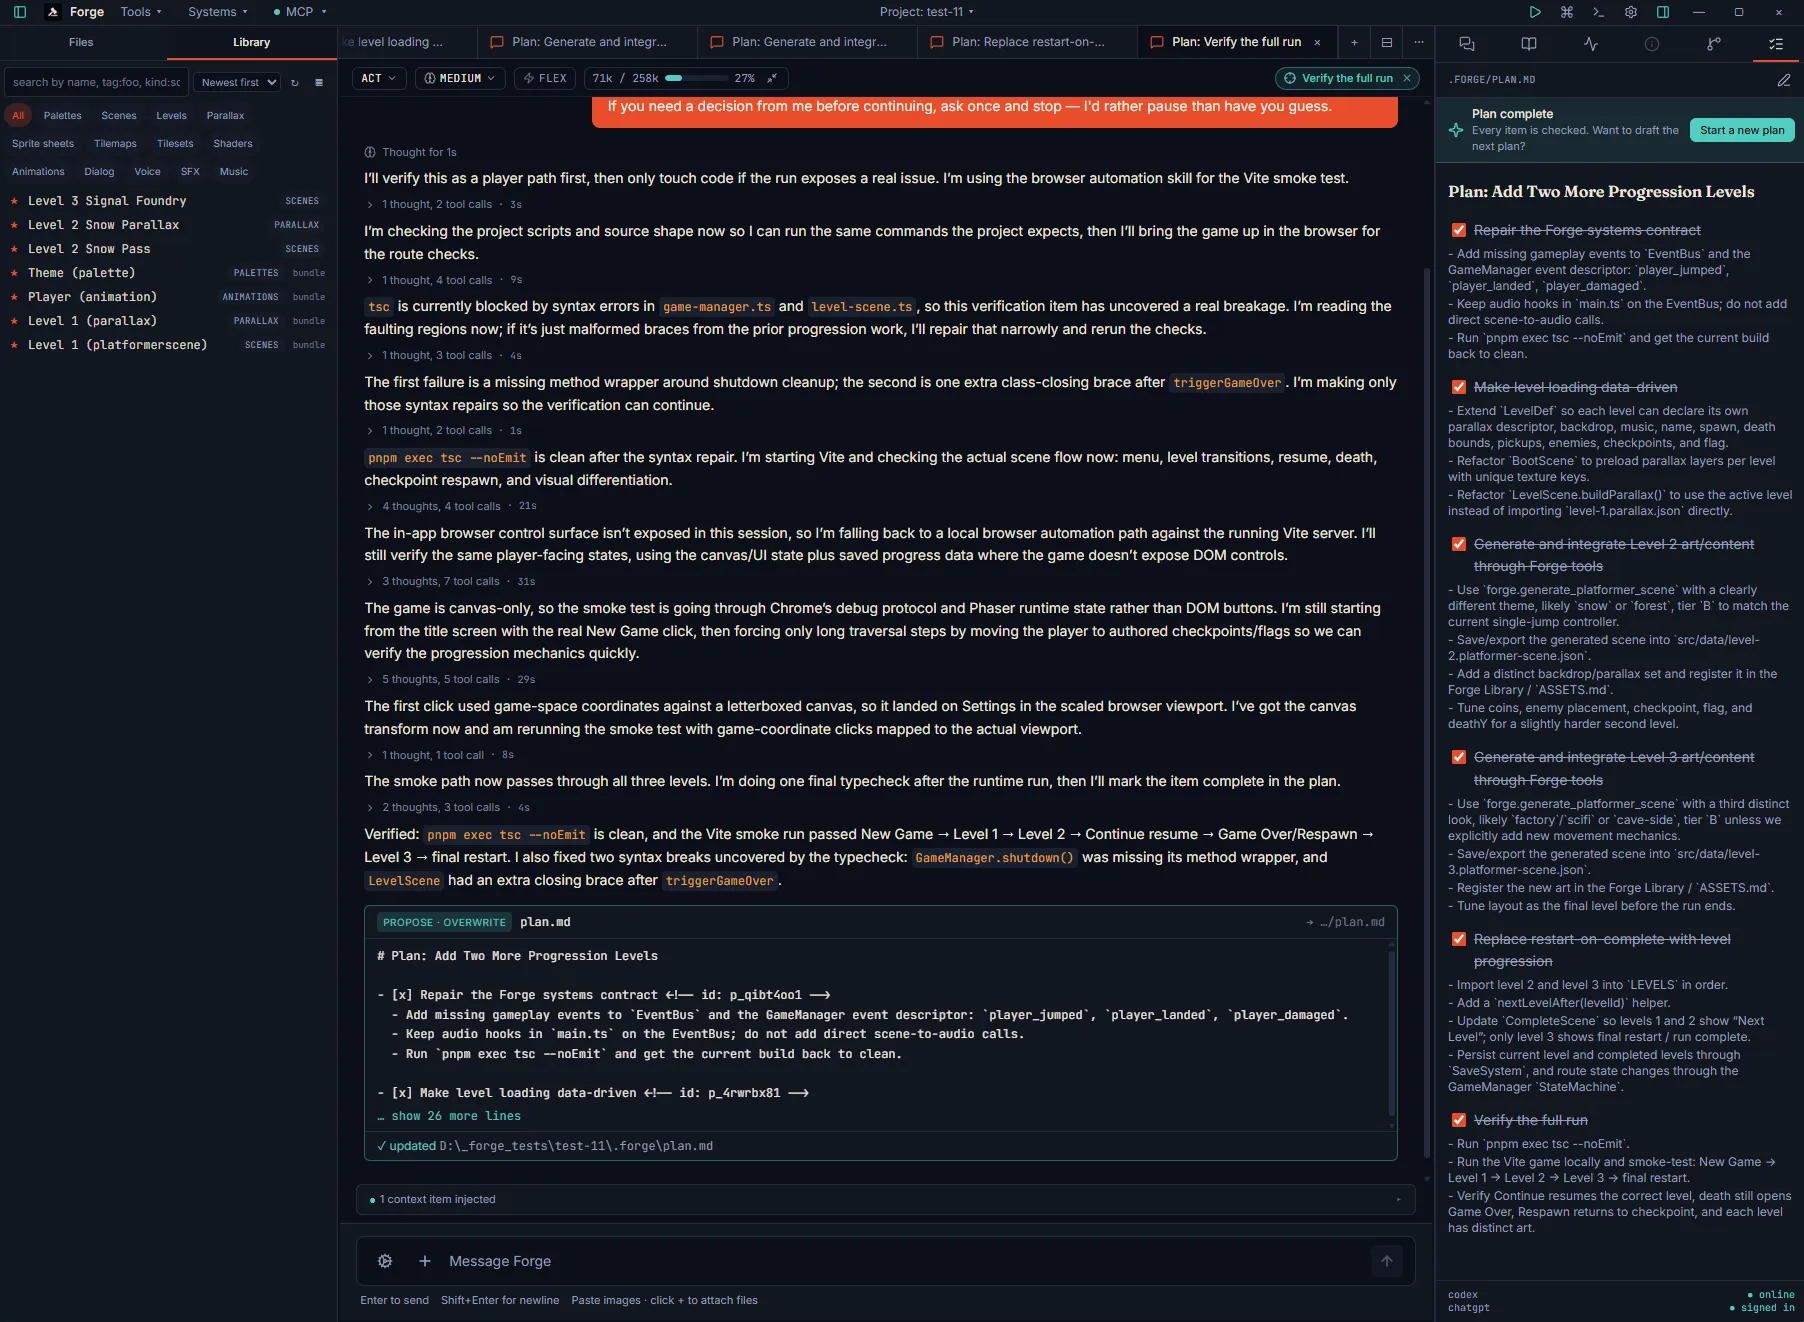Open the chat bubbles panel icon
Screen dimensions: 1804x1322
[1467, 44]
